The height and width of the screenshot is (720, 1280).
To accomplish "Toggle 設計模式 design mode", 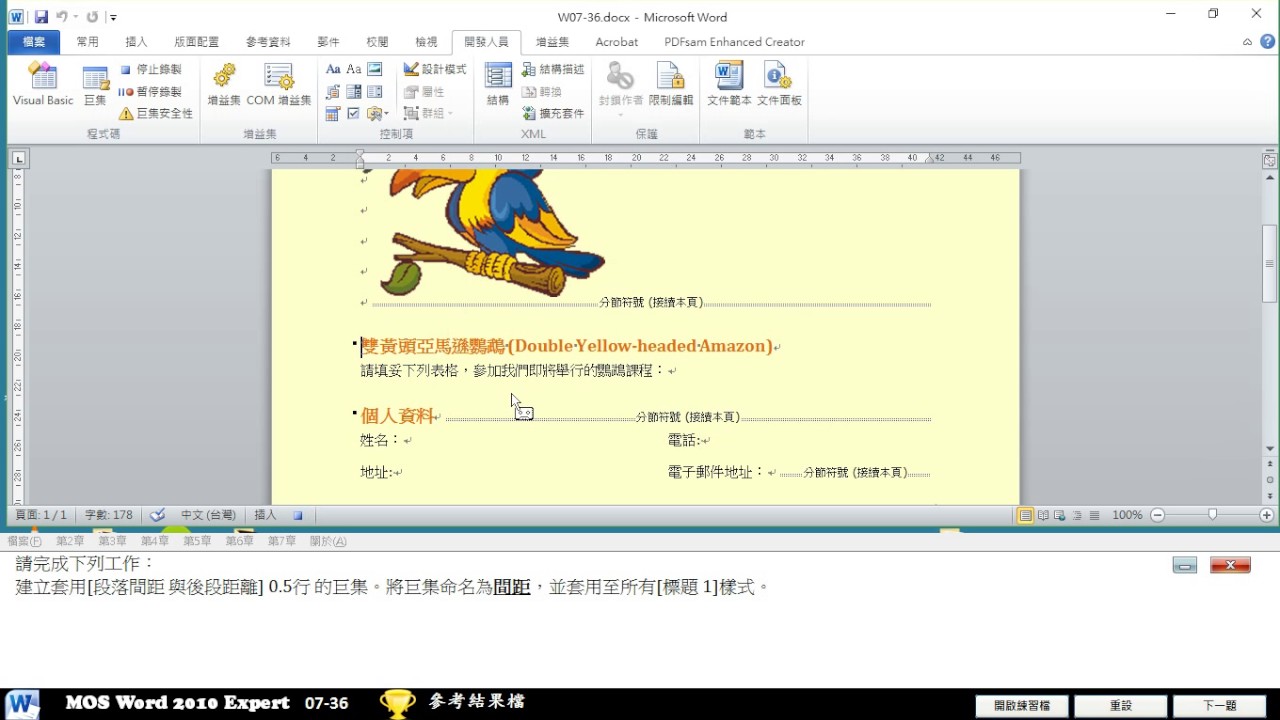I will [x=435, y=69].
